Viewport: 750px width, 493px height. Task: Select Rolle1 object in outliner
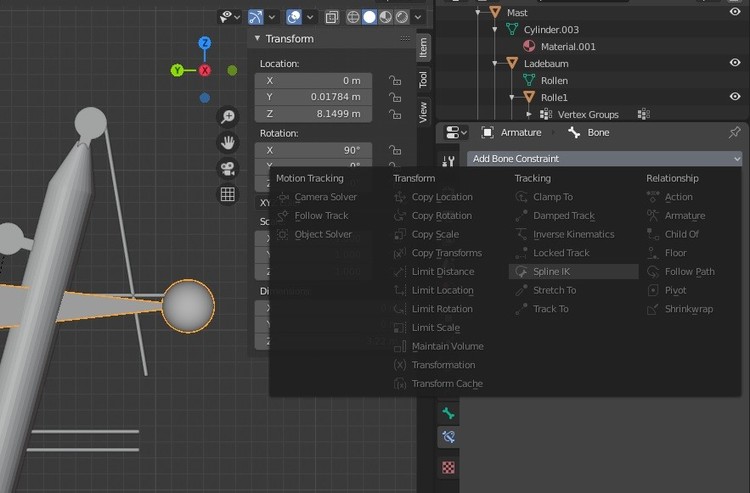pyautogui.click(x=554, y=97)
